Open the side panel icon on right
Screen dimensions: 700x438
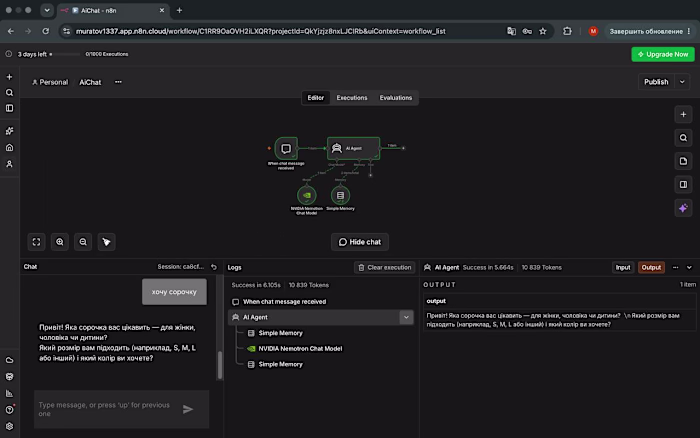click(683, 184)
